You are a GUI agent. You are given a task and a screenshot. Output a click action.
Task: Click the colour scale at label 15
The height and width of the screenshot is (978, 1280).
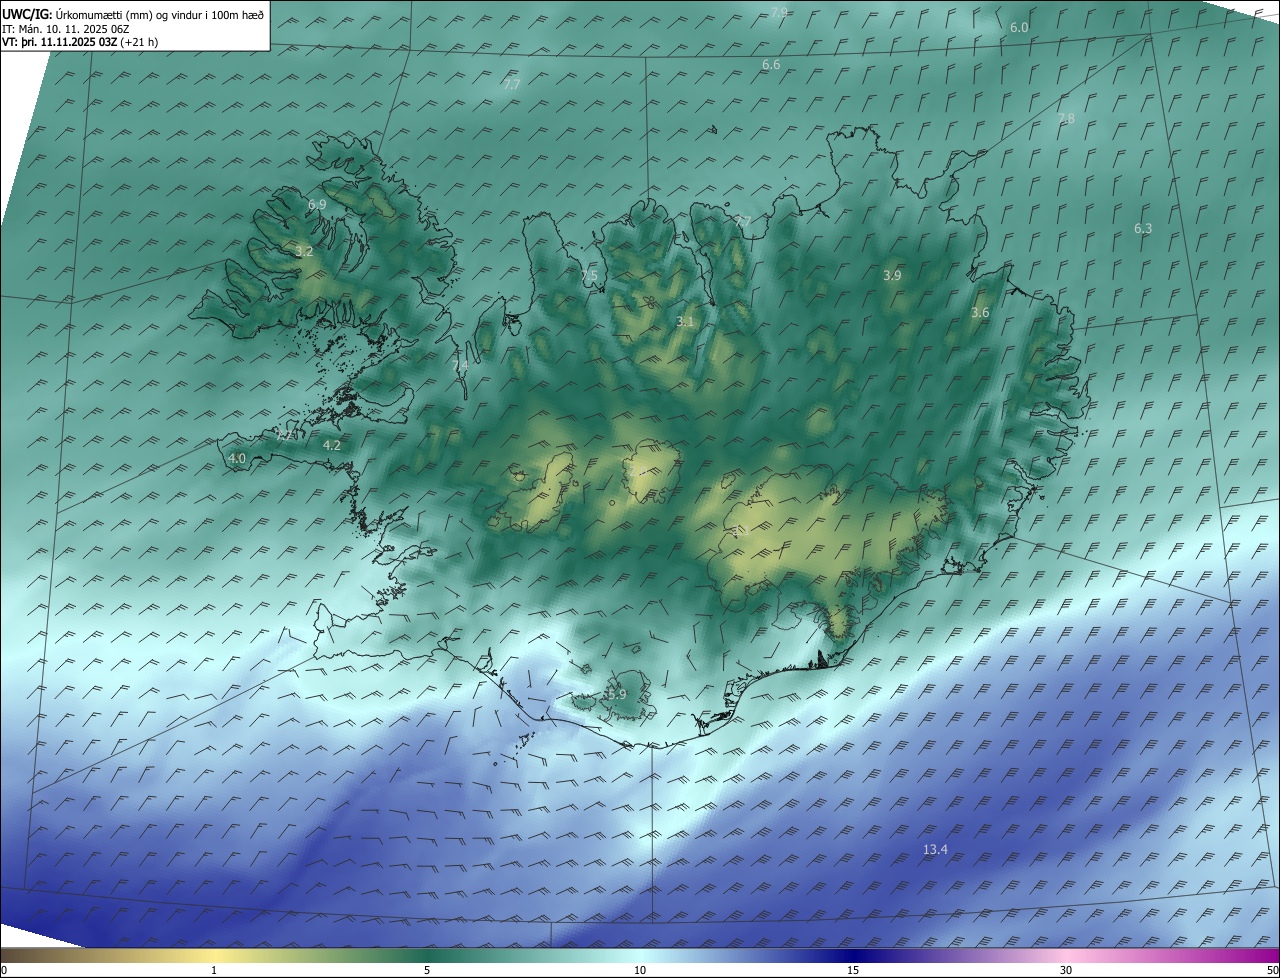853,970
